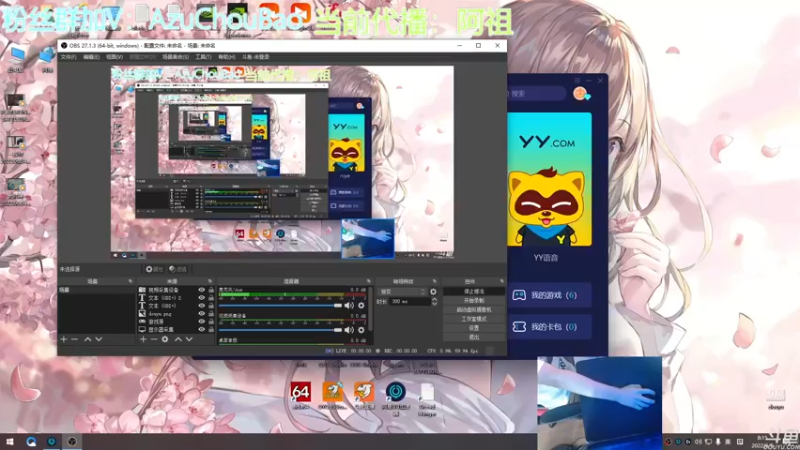Image resolution: width=800 pixels, height=450 pixels.
Task: Pop out the Controls dock panel
Action: click(502, 282)
